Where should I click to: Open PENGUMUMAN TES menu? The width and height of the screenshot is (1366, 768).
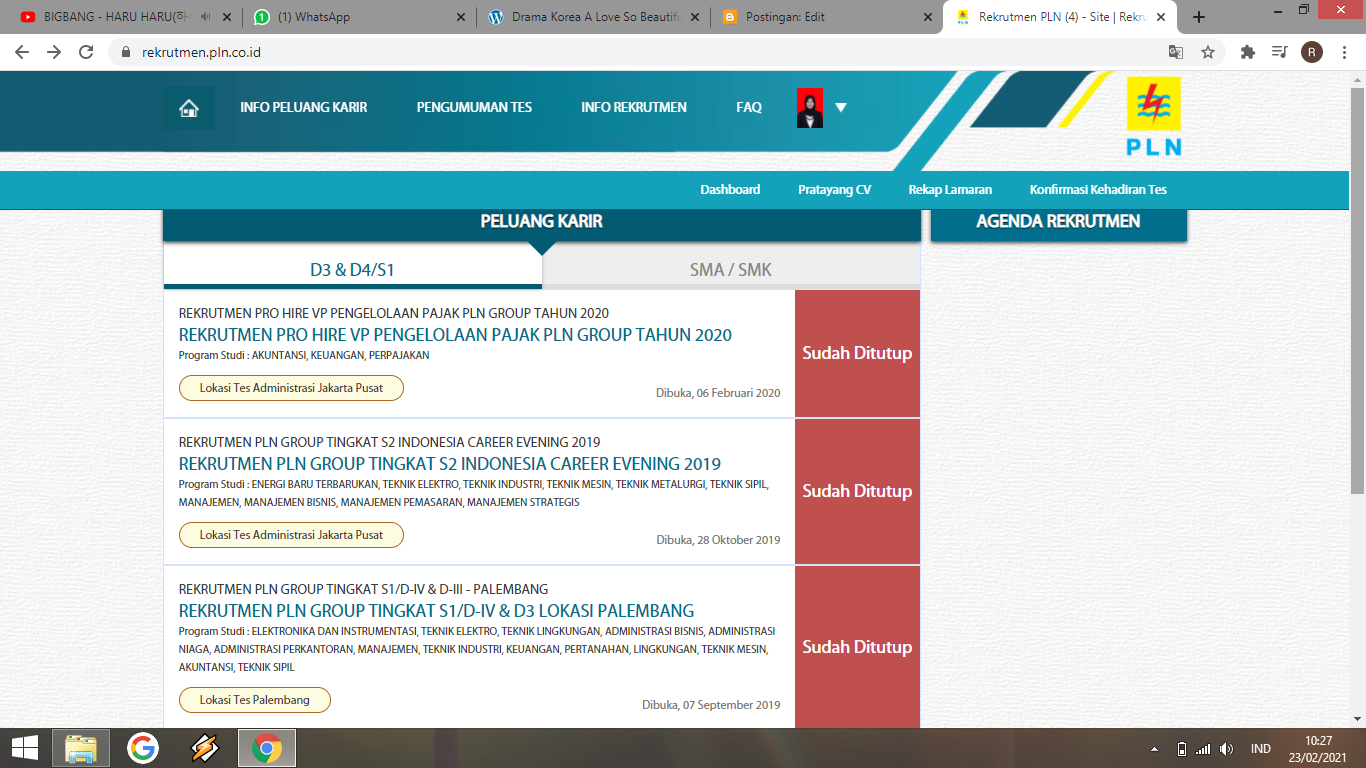(474, 108)
